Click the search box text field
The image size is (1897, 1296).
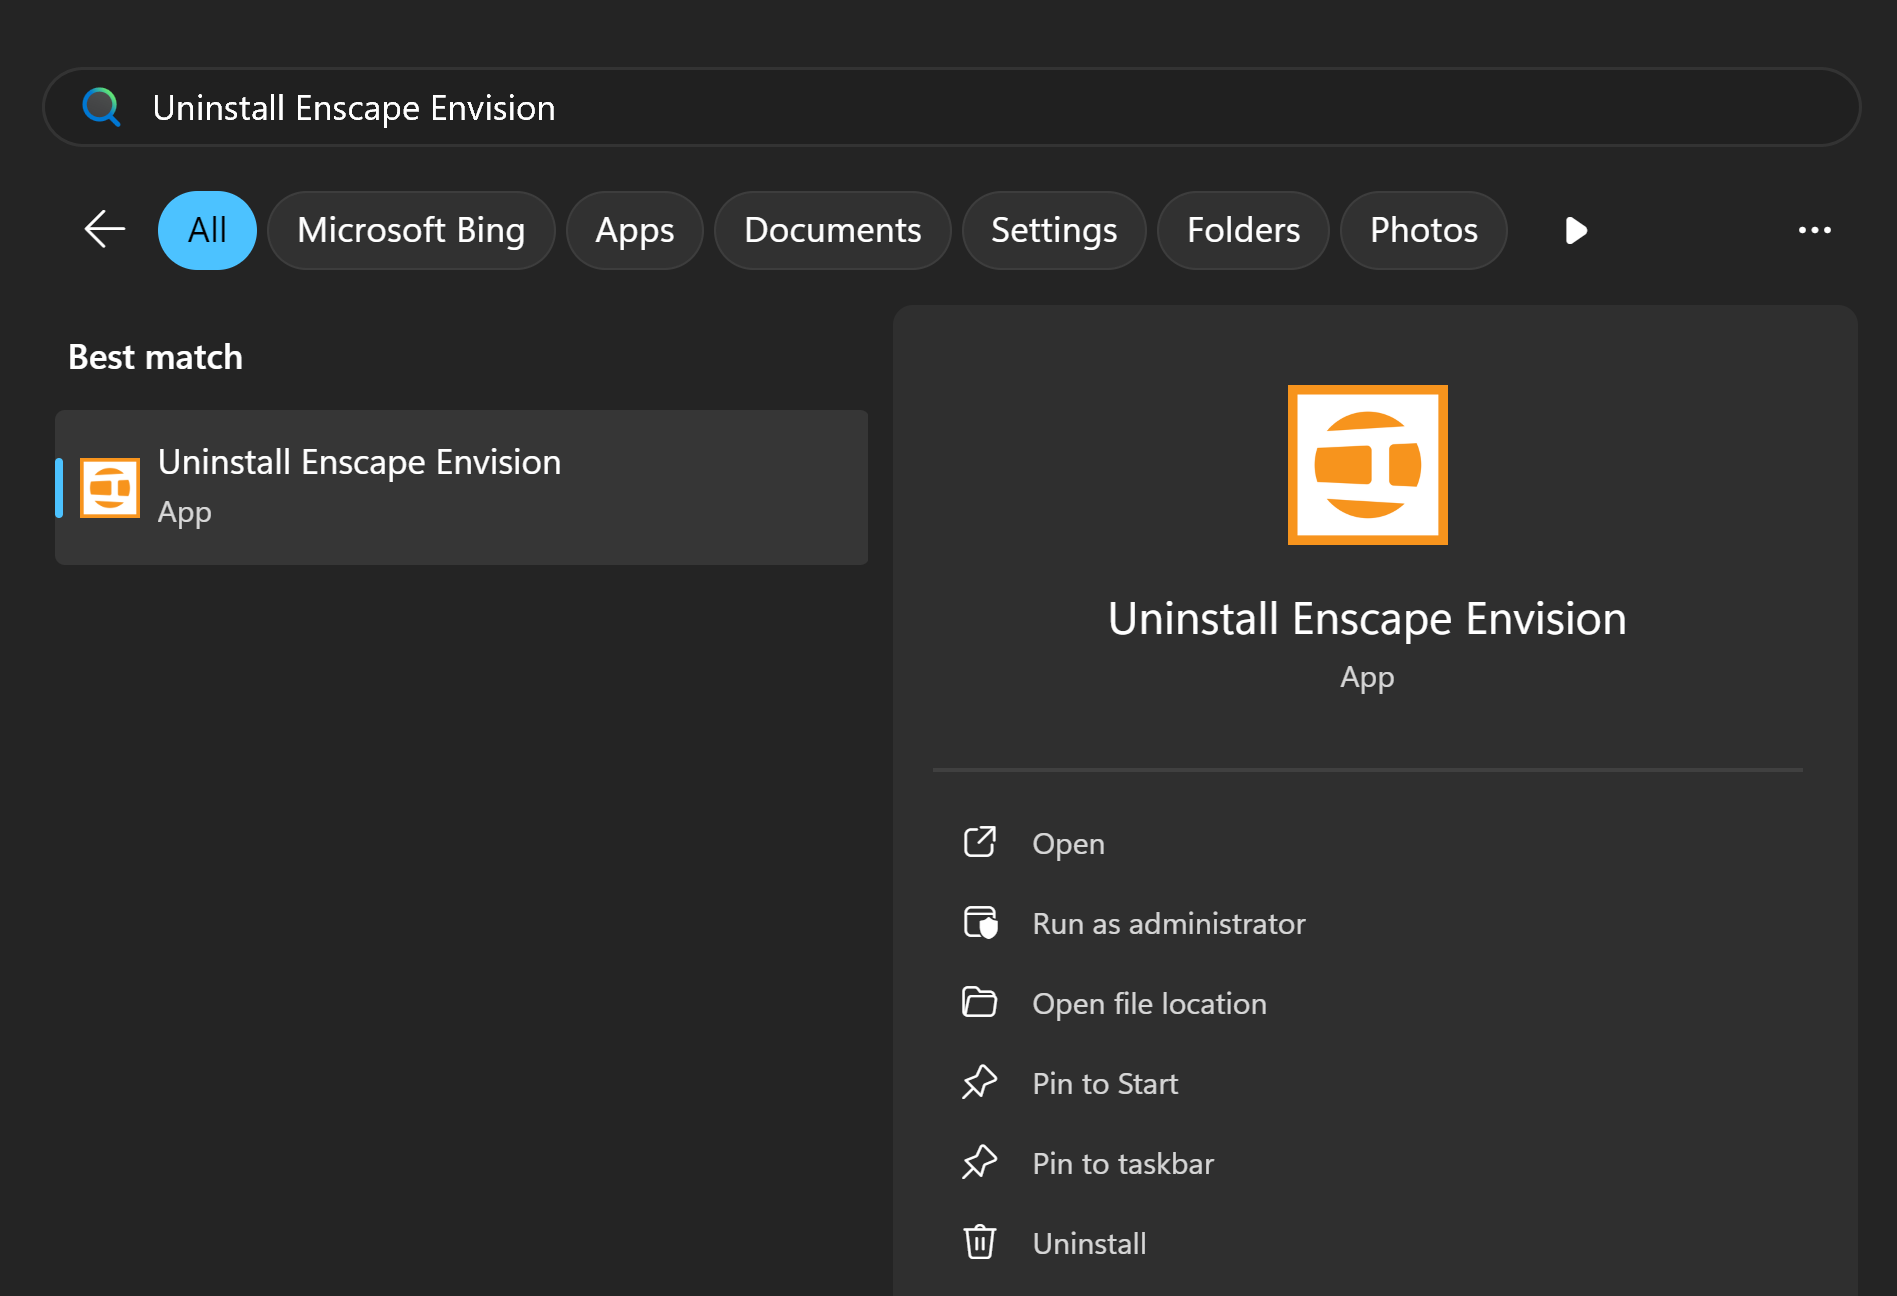pos(951,107)
